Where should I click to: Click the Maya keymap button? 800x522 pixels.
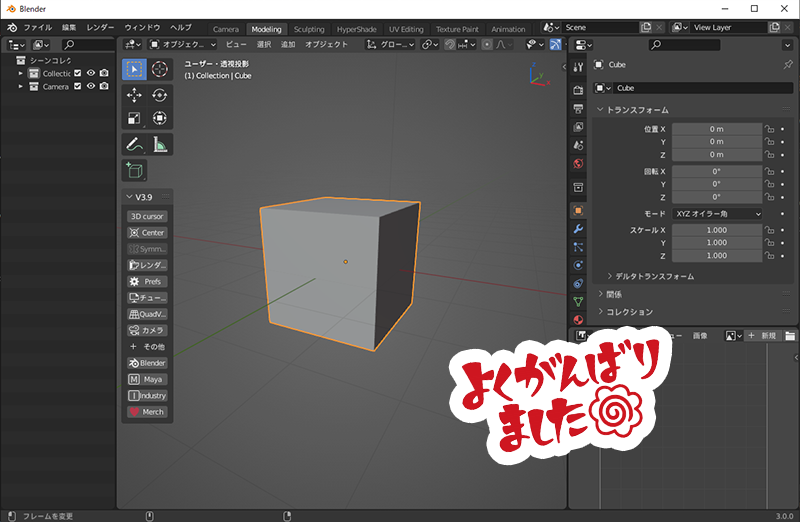pos(147,379)
